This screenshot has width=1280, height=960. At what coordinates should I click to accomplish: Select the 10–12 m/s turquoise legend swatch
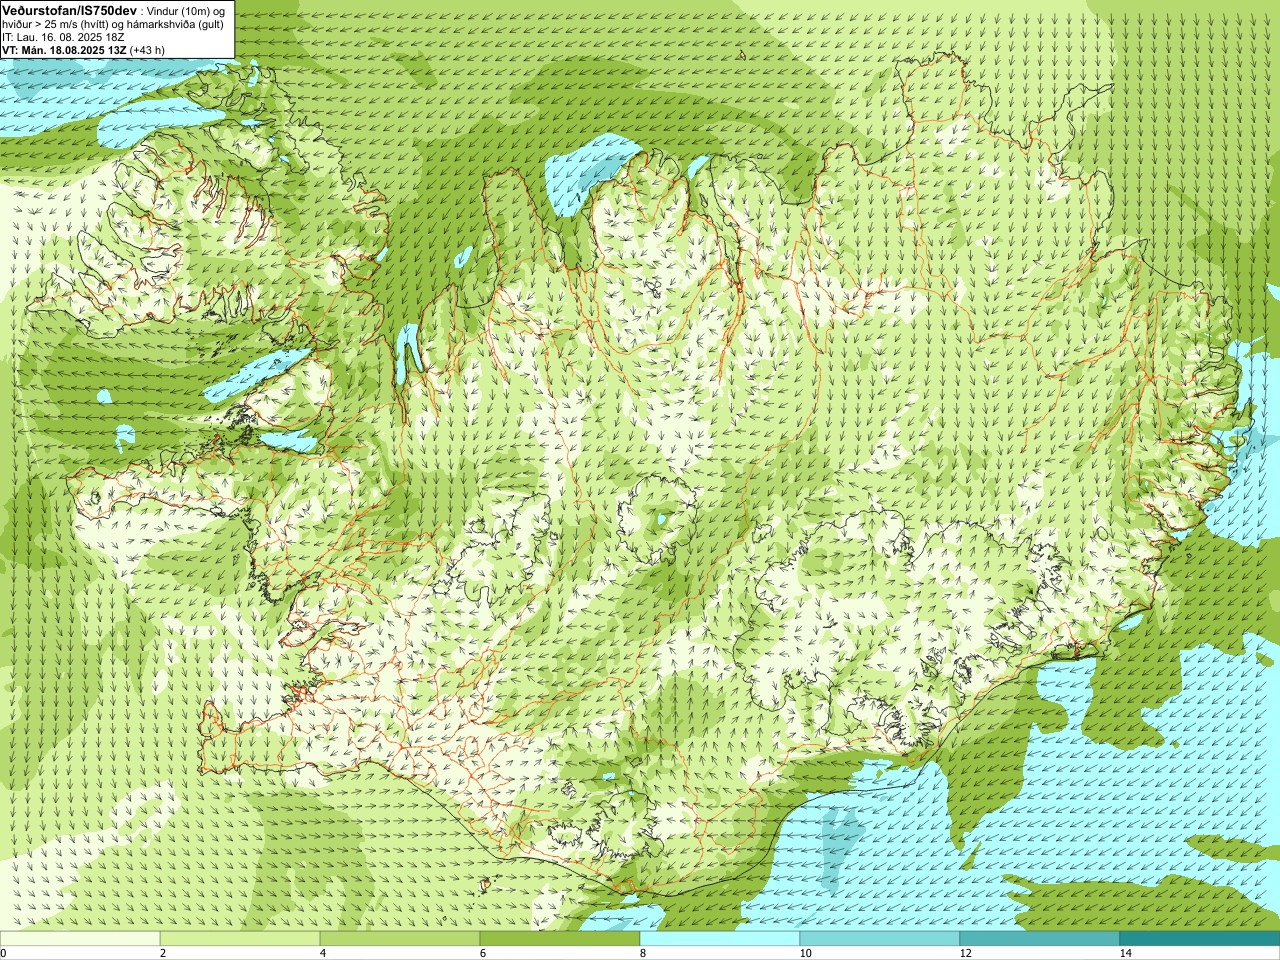880,939
